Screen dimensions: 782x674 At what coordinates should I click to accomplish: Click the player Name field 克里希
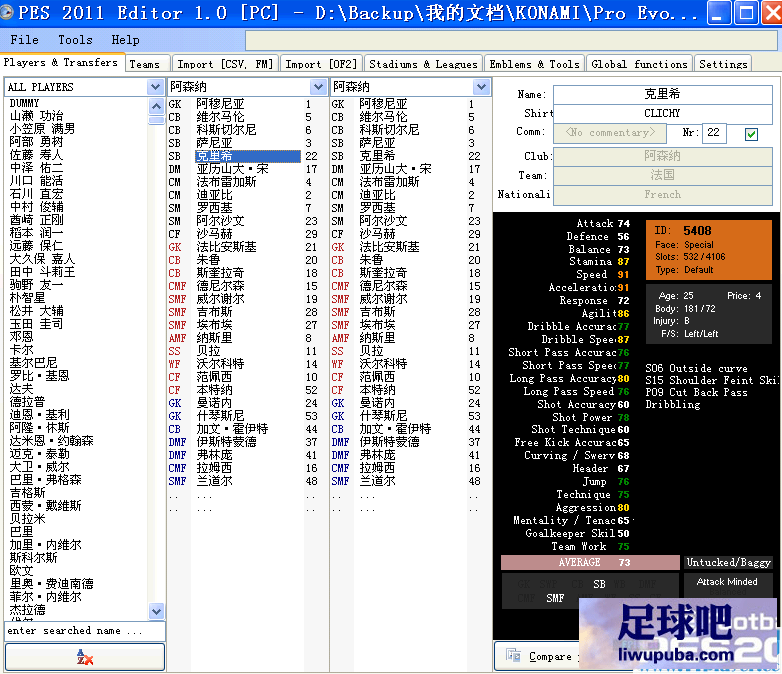coord(662,94)
